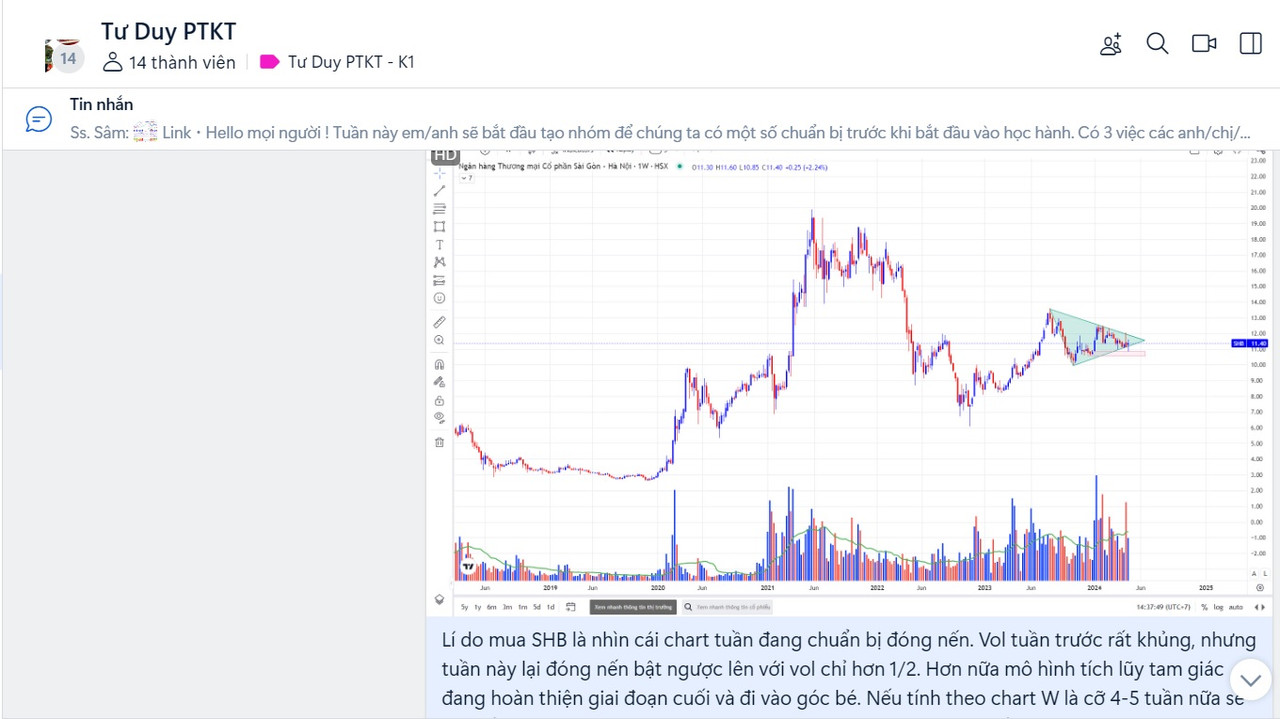The image size is (1280, 719).
Task: Open the Tư Duy PTKT - K1 tag label
Action: (337, 62)
